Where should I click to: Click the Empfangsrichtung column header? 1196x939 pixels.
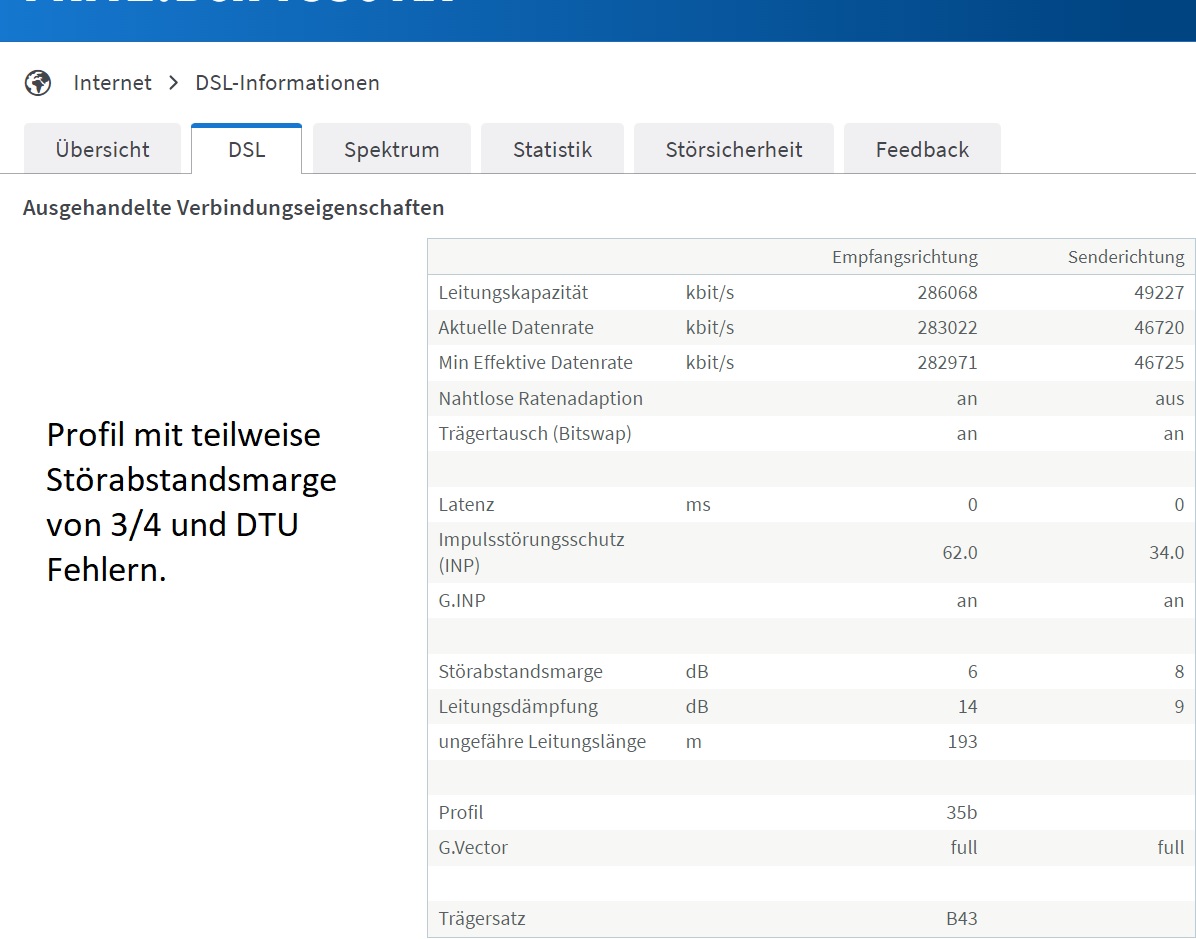pyautogui.click(x=905, y=257)
